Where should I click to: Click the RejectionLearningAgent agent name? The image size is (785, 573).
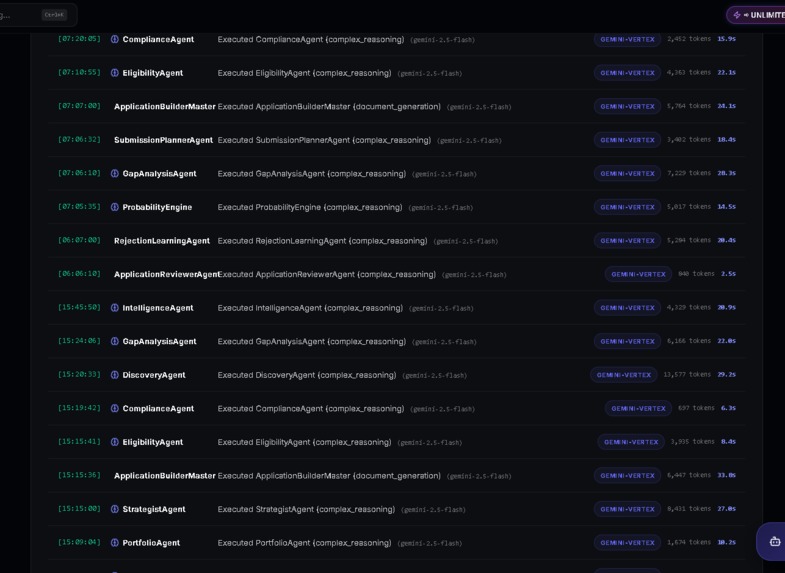pos(162,241)
